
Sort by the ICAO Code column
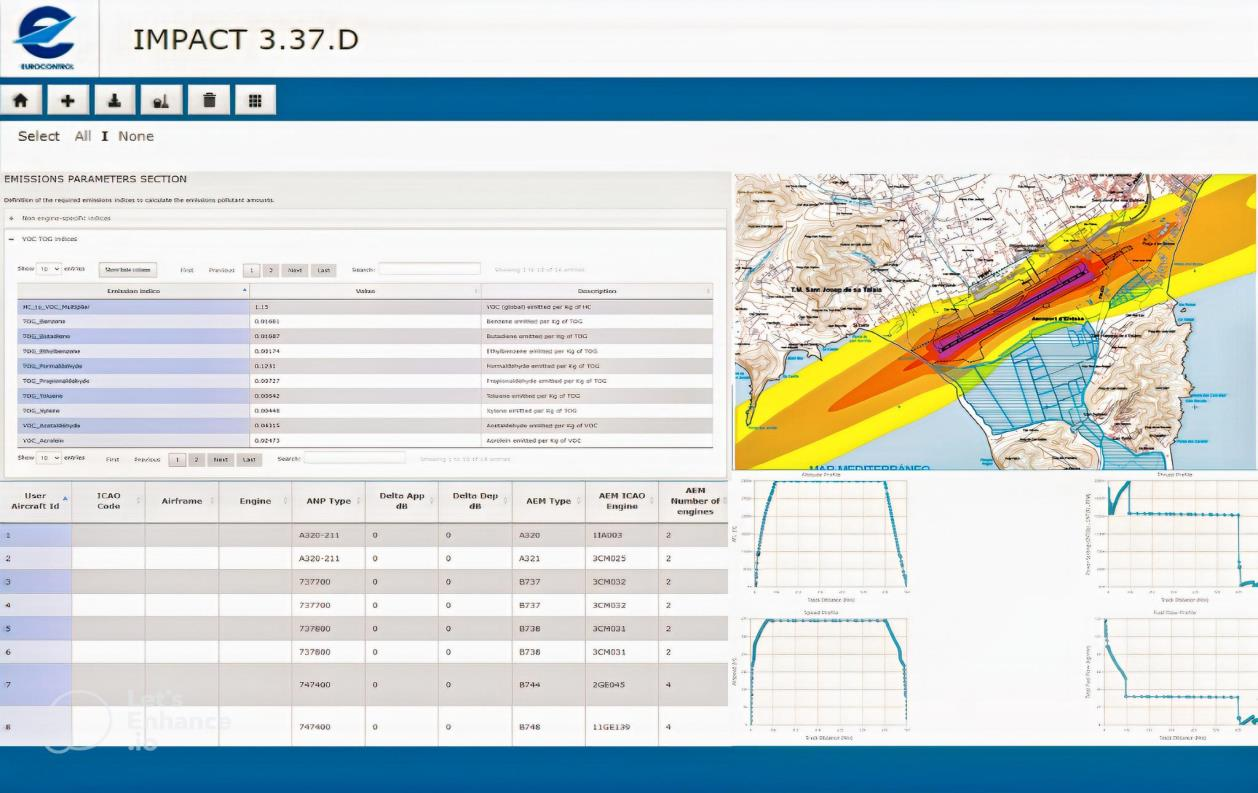108,501
